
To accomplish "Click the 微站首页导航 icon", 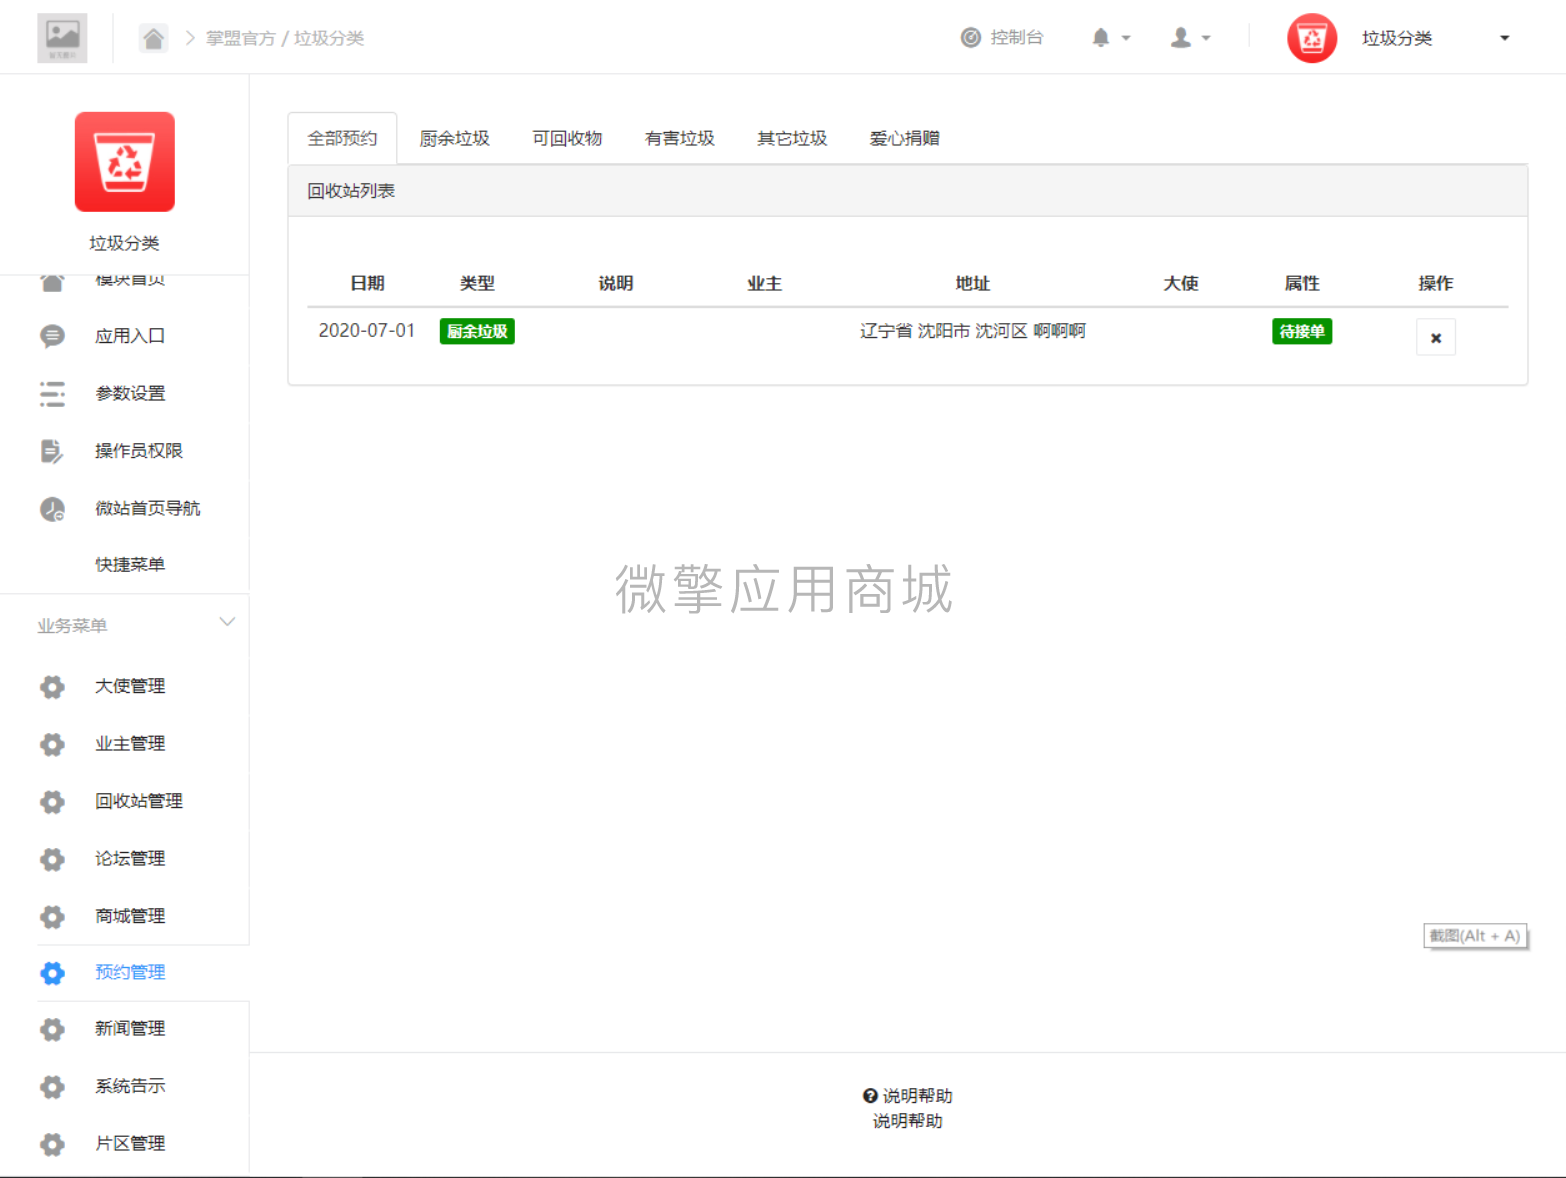I will (x=52, y=509).
